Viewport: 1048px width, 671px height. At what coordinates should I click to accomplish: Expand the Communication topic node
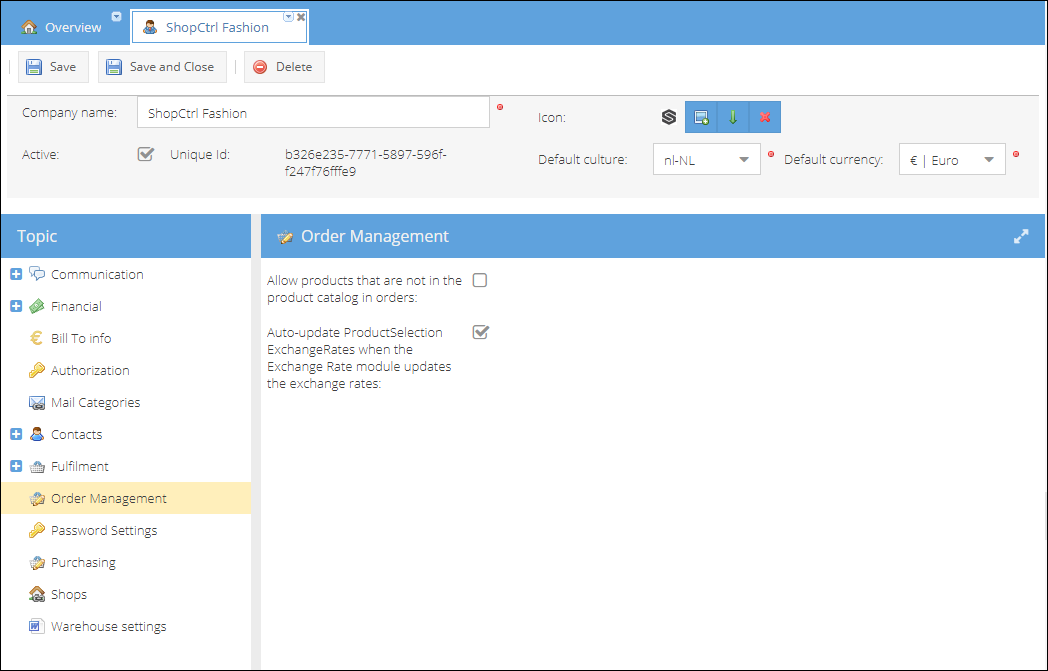[x=16, y=274]
